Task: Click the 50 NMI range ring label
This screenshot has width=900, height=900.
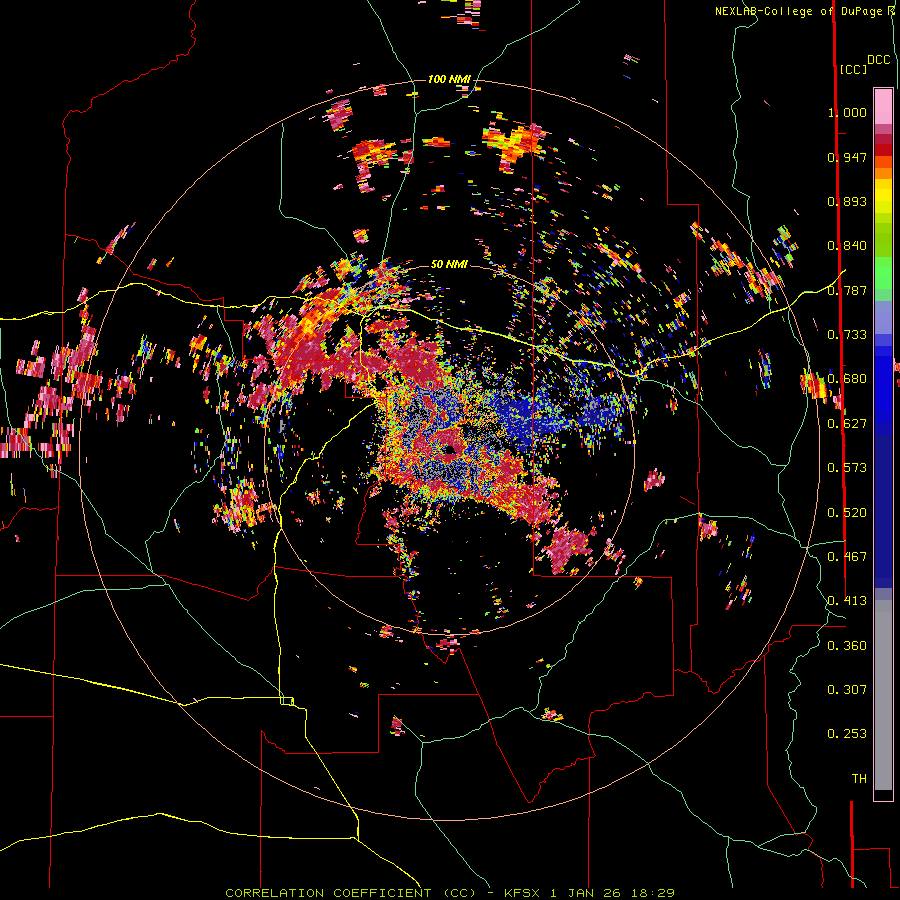Action: (x=449, y=264)
